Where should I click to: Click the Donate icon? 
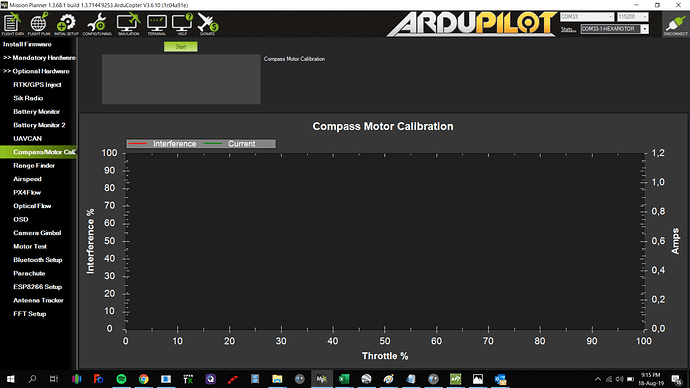tap(207, 24)
